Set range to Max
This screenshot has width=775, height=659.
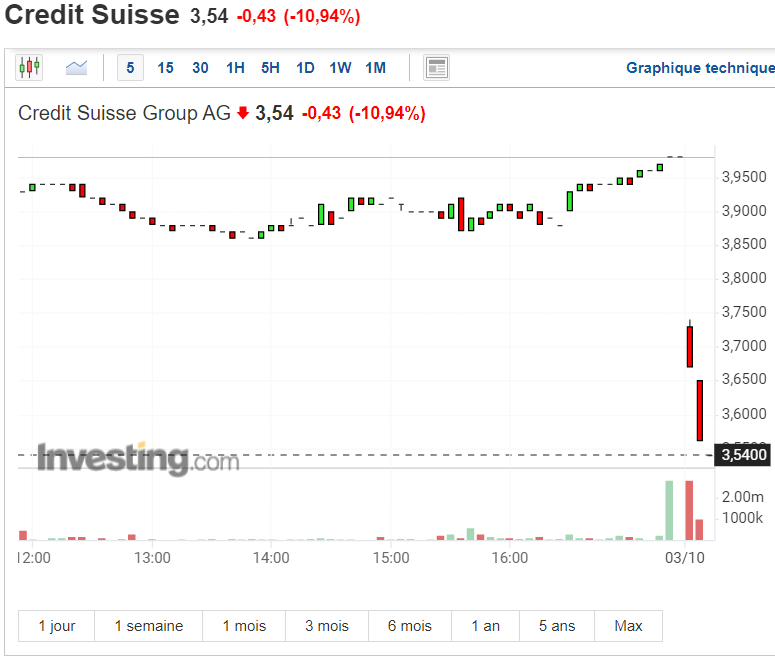(x=628, y=626)
